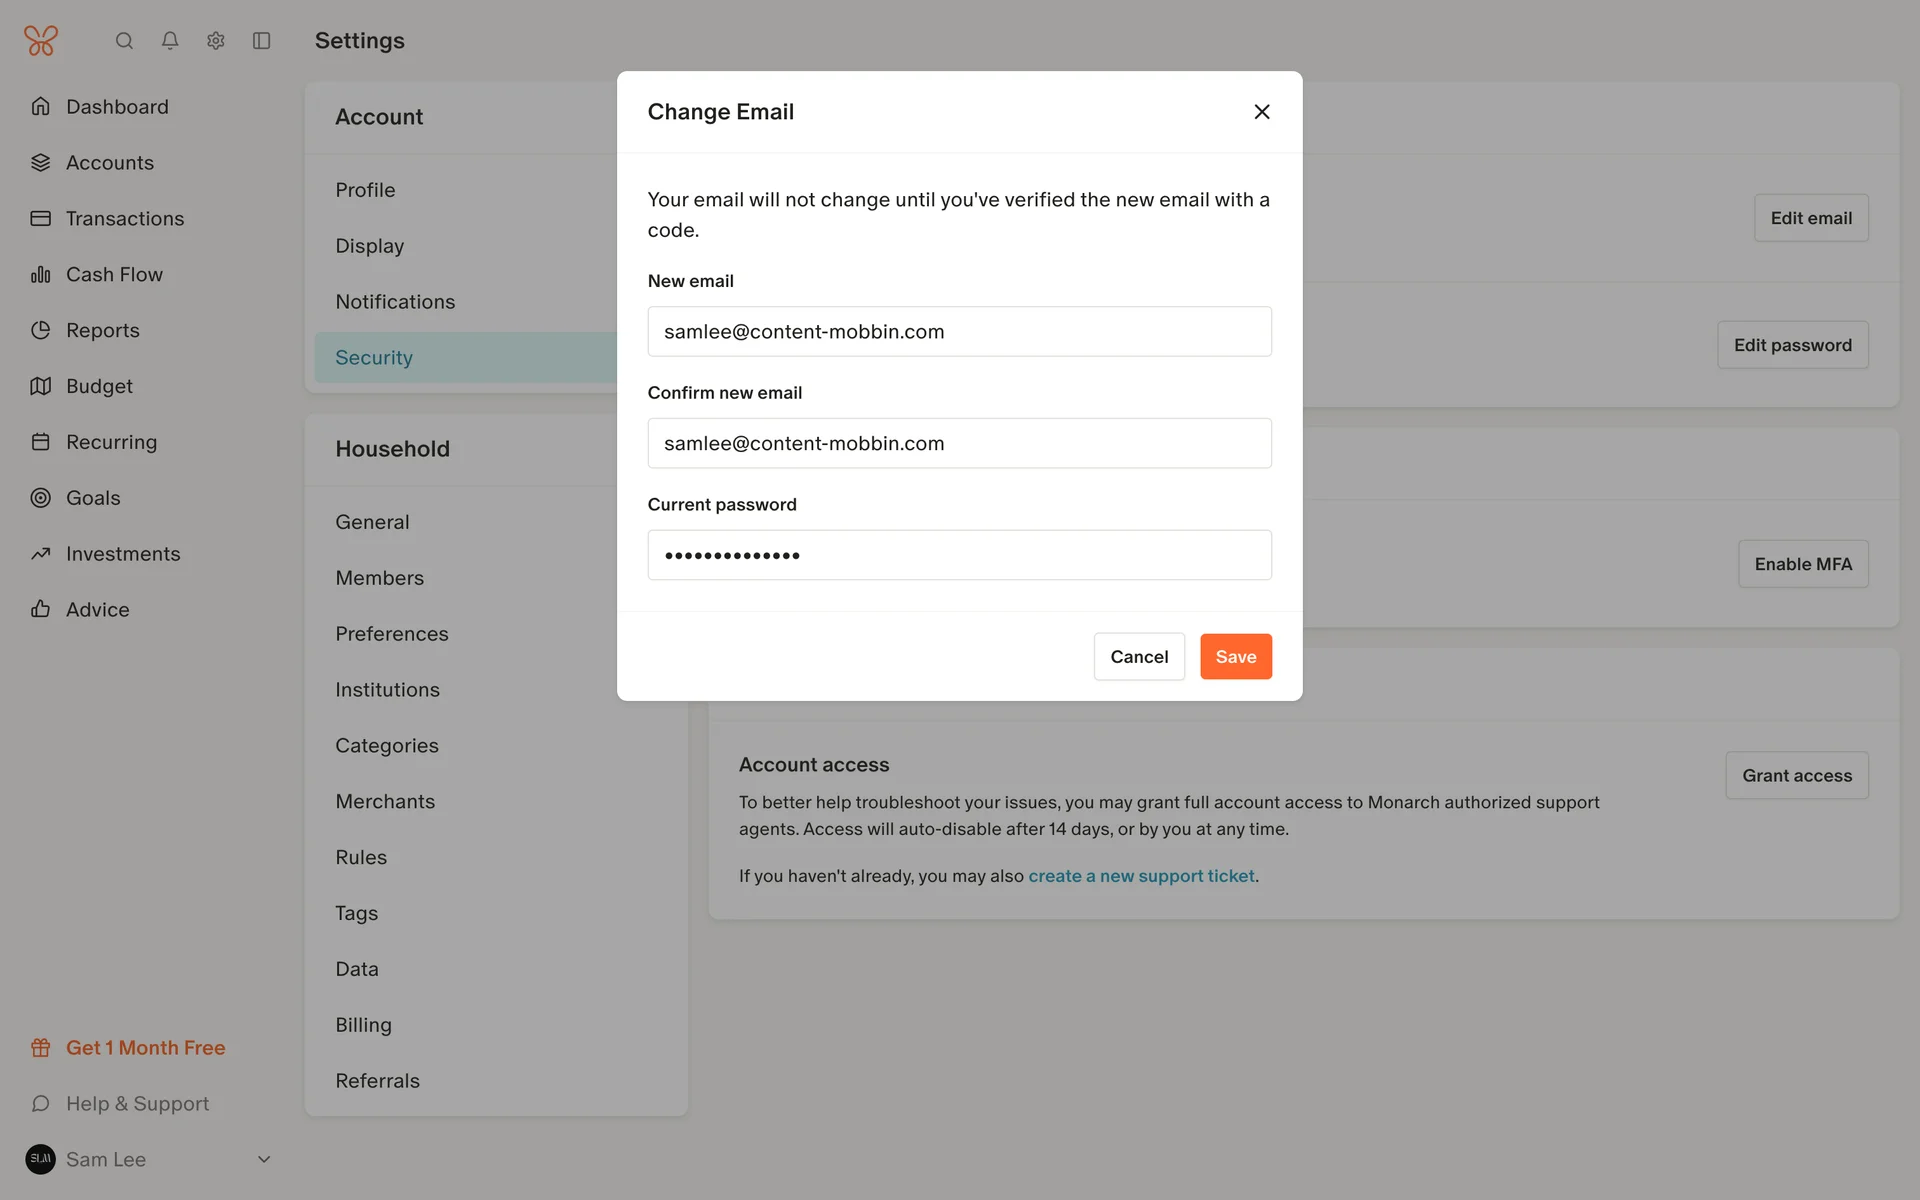Viewport: 1920px width, 1200px height.
Task: Close the Change Email dialog
Action: 1262,112
